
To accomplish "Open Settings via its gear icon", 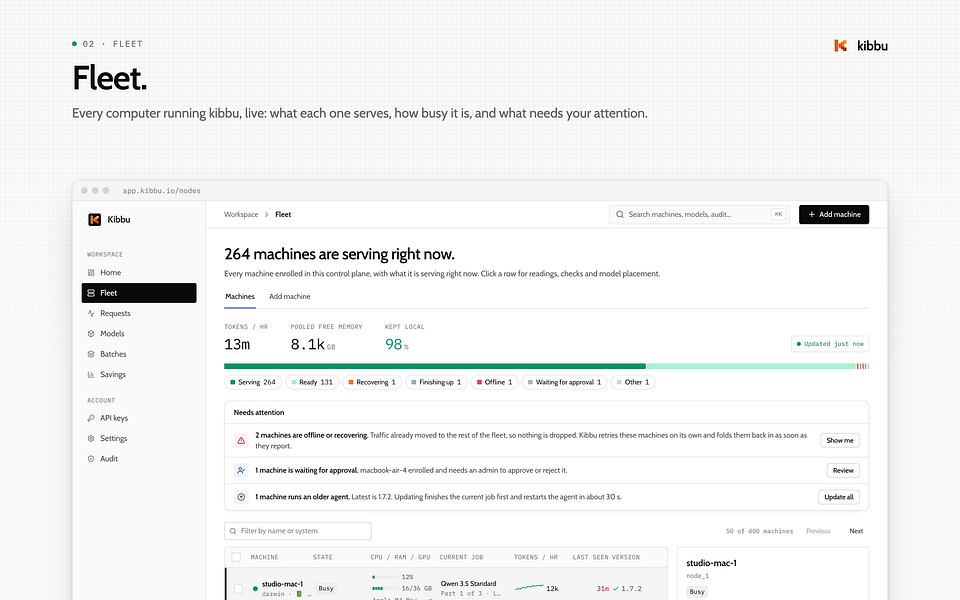I will click(91, 438).
